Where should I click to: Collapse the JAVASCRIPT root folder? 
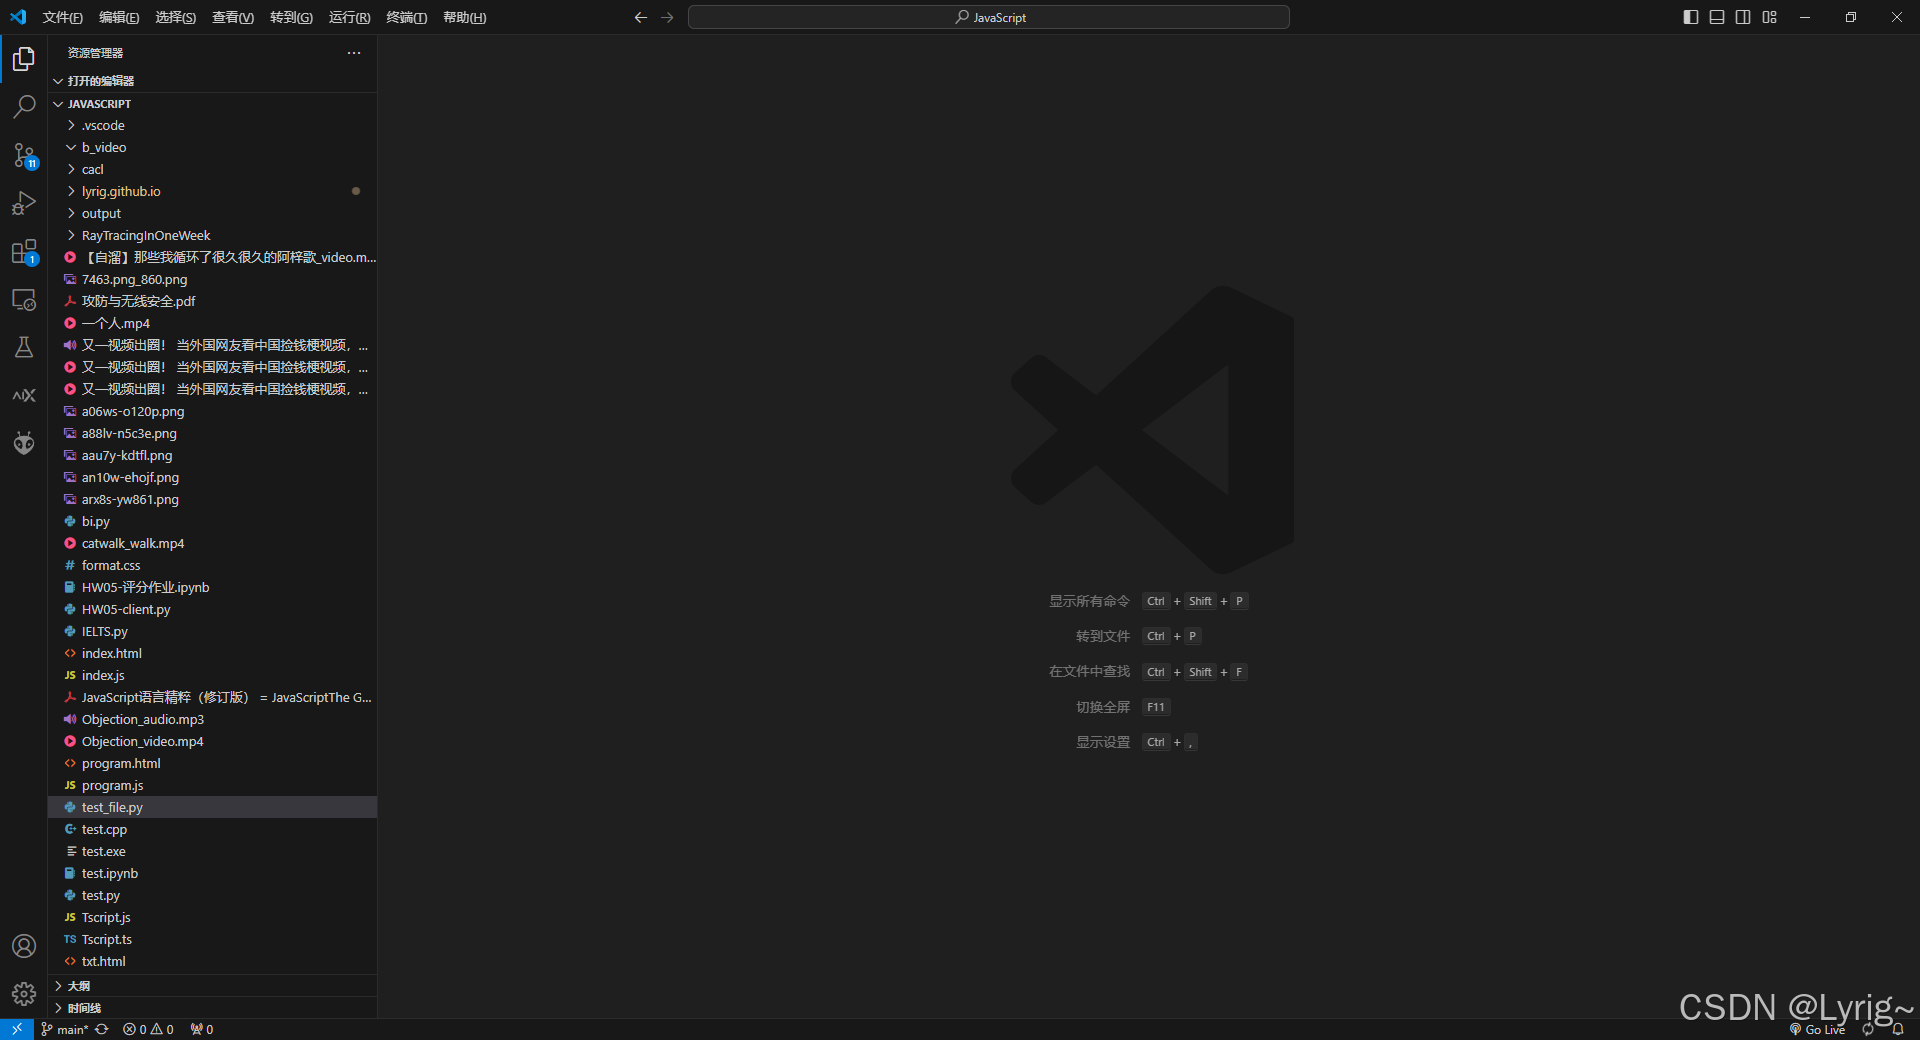(212, 104)
